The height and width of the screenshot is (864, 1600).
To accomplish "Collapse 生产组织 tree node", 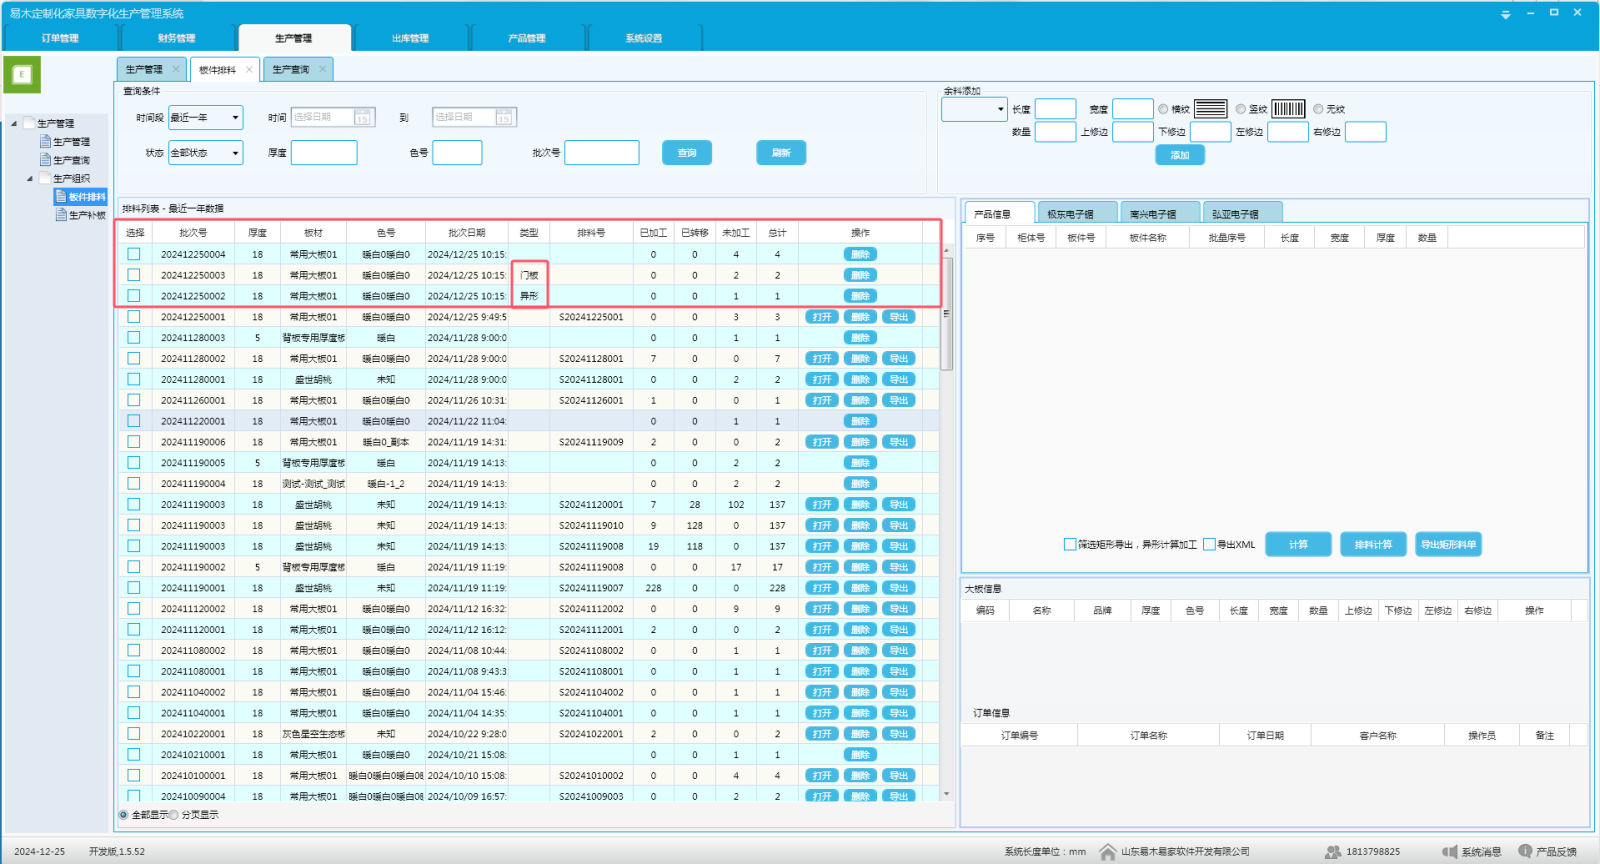I will pyautogui.click(x=30, y=178).
